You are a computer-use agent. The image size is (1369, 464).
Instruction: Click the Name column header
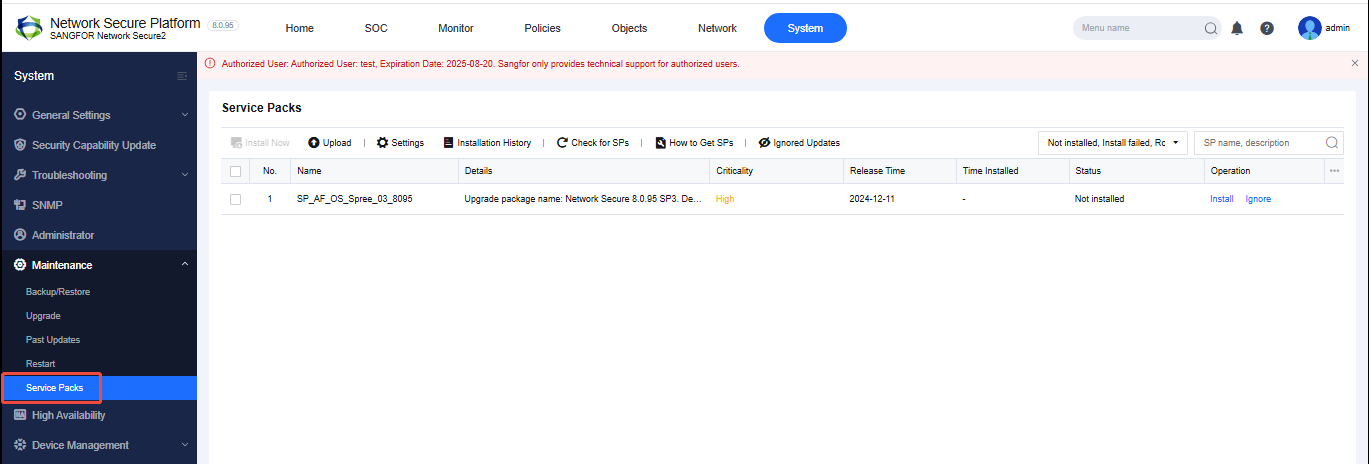click(309, 171)
